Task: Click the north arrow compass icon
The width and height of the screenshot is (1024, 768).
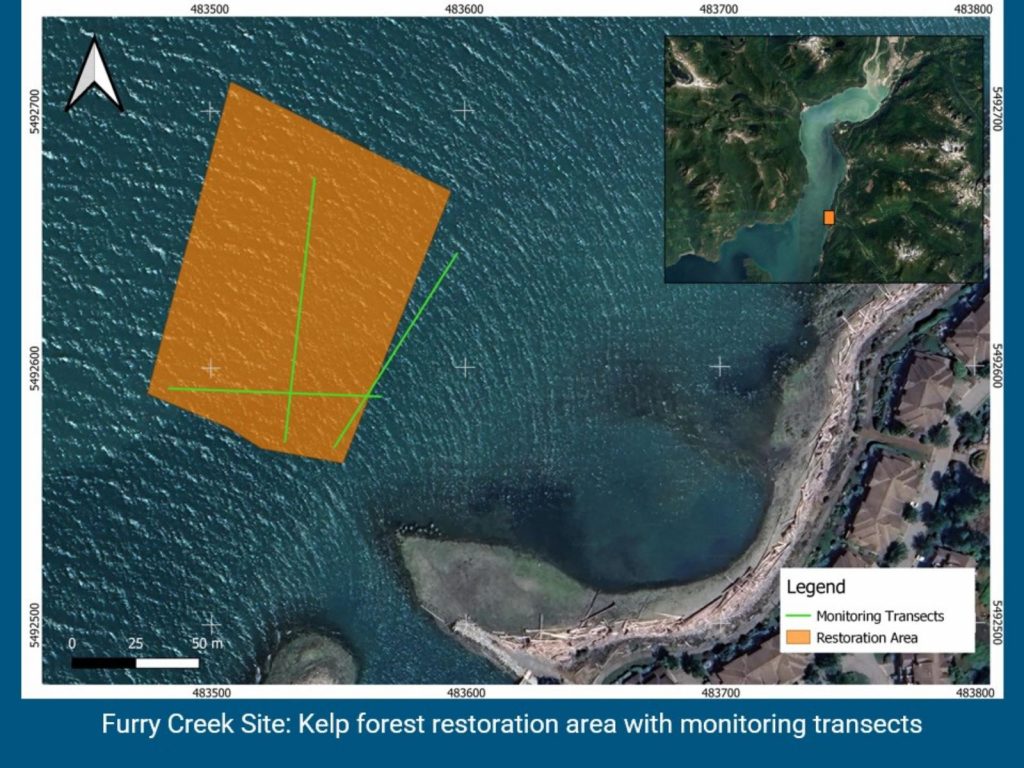Action: point(94,75)
